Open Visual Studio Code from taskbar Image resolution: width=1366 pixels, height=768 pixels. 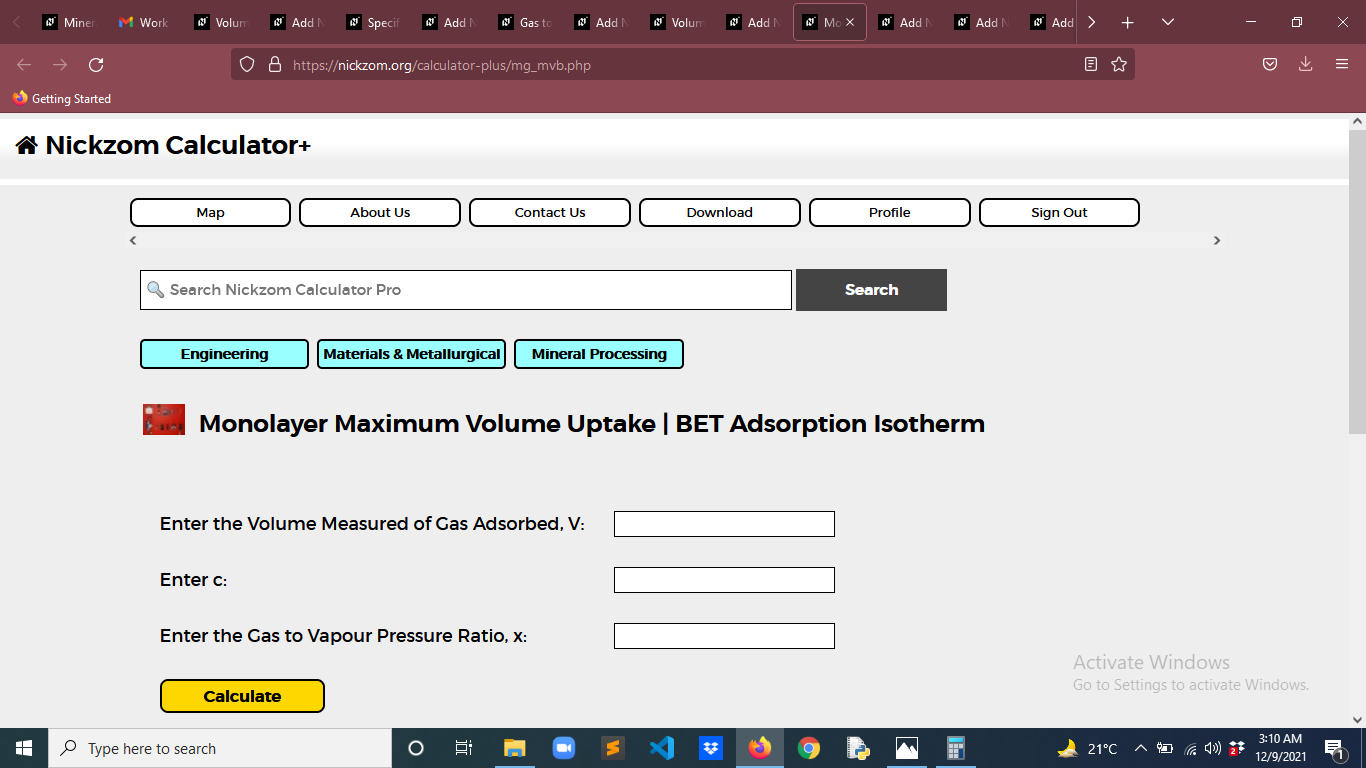662,748
